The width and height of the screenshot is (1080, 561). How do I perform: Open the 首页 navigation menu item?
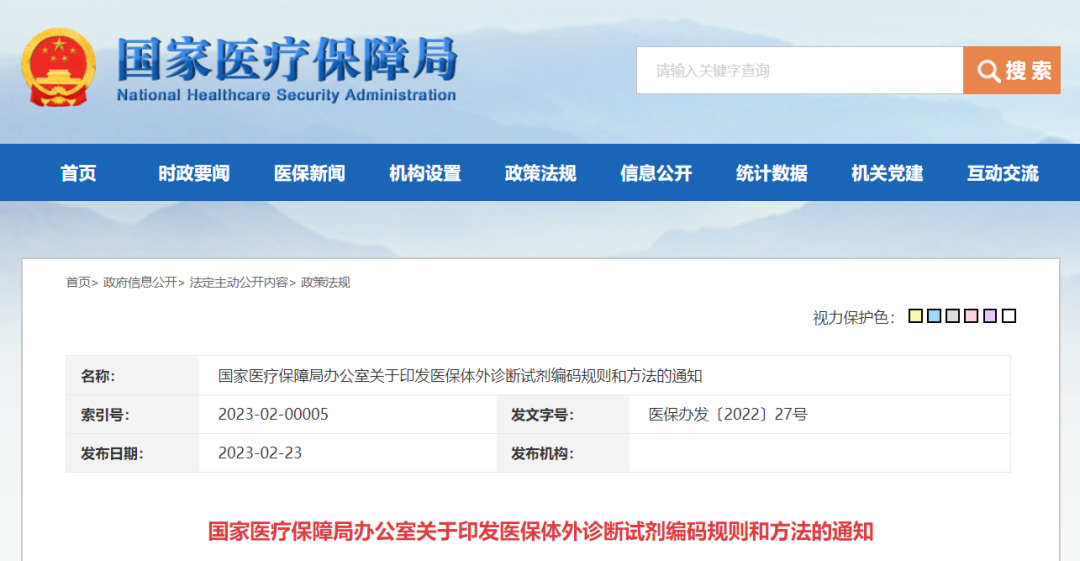pos(79,173)
